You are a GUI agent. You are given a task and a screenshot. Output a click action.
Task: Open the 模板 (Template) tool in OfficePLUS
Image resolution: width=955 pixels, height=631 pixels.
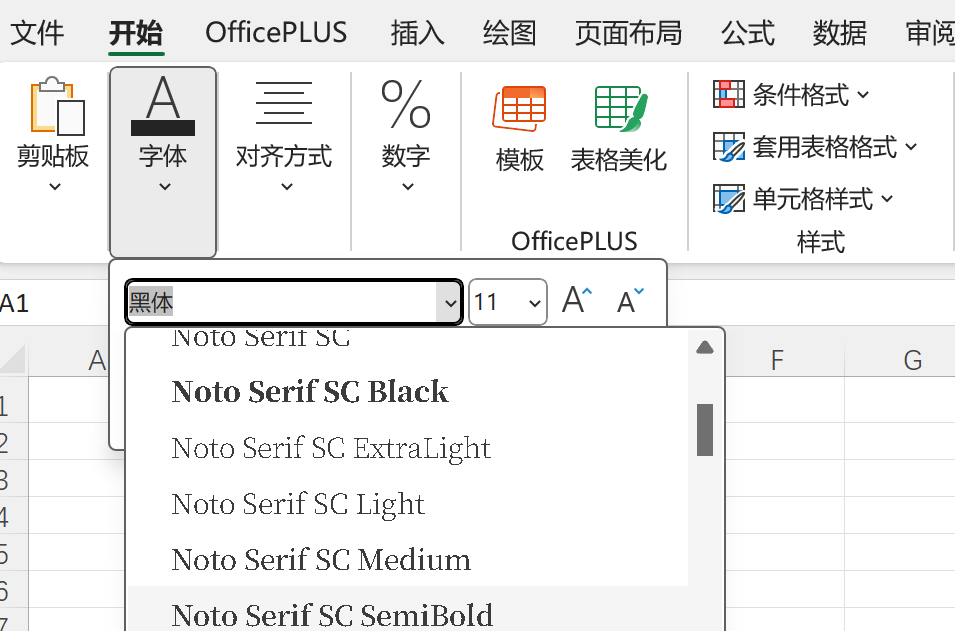coord(519,127)
